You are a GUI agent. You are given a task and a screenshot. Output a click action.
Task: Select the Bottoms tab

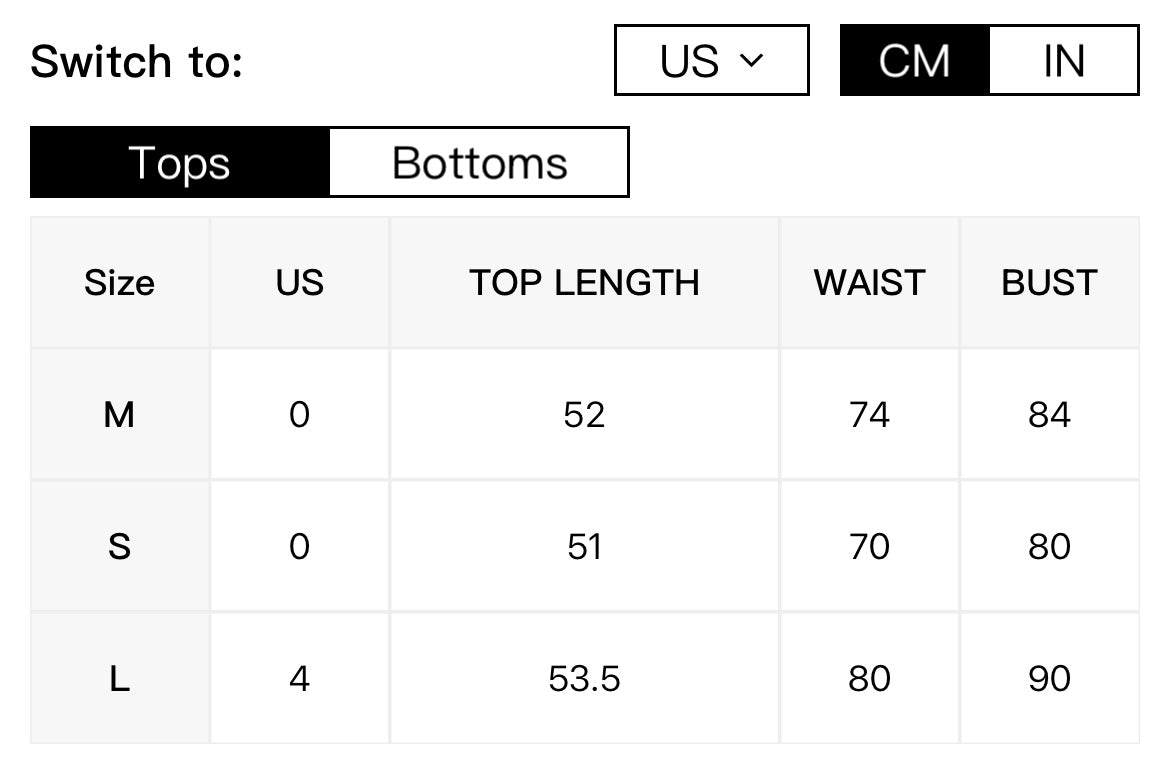[x=479, y=163]
